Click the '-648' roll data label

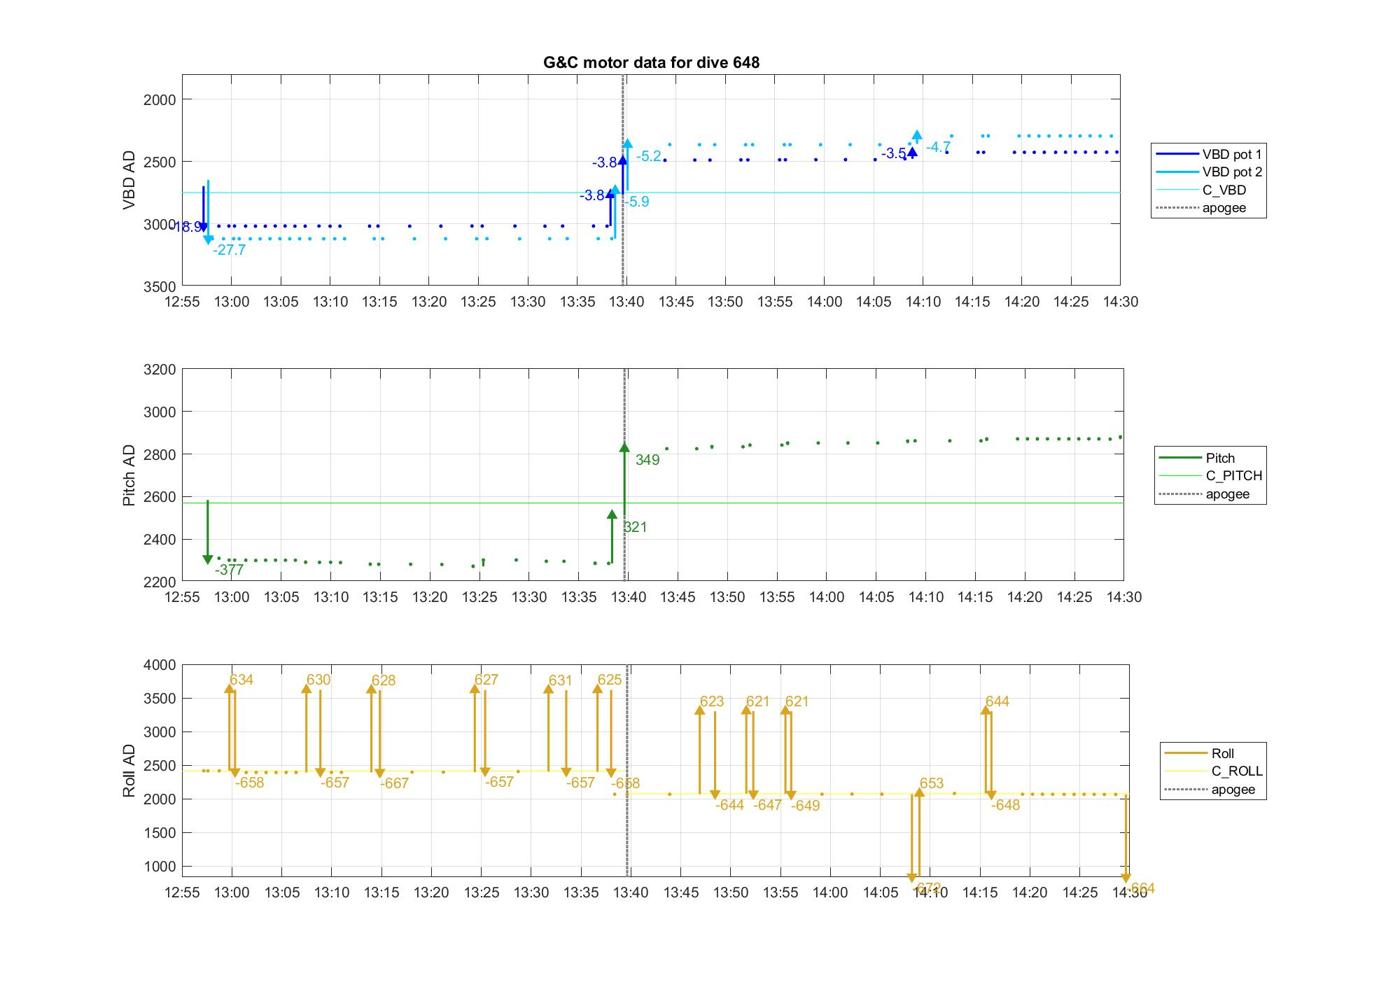[1005, 806]
